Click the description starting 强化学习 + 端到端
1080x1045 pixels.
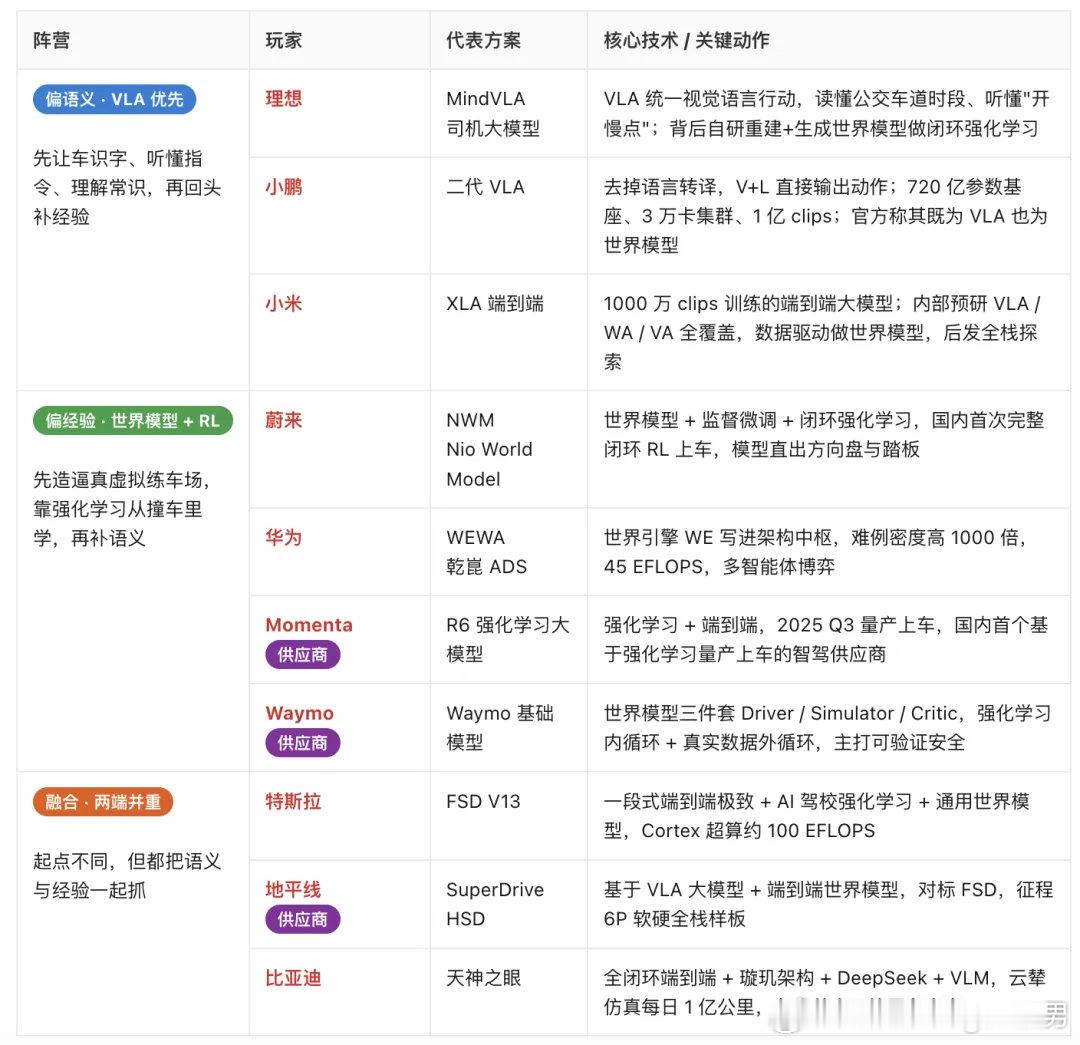click(826, 639)
